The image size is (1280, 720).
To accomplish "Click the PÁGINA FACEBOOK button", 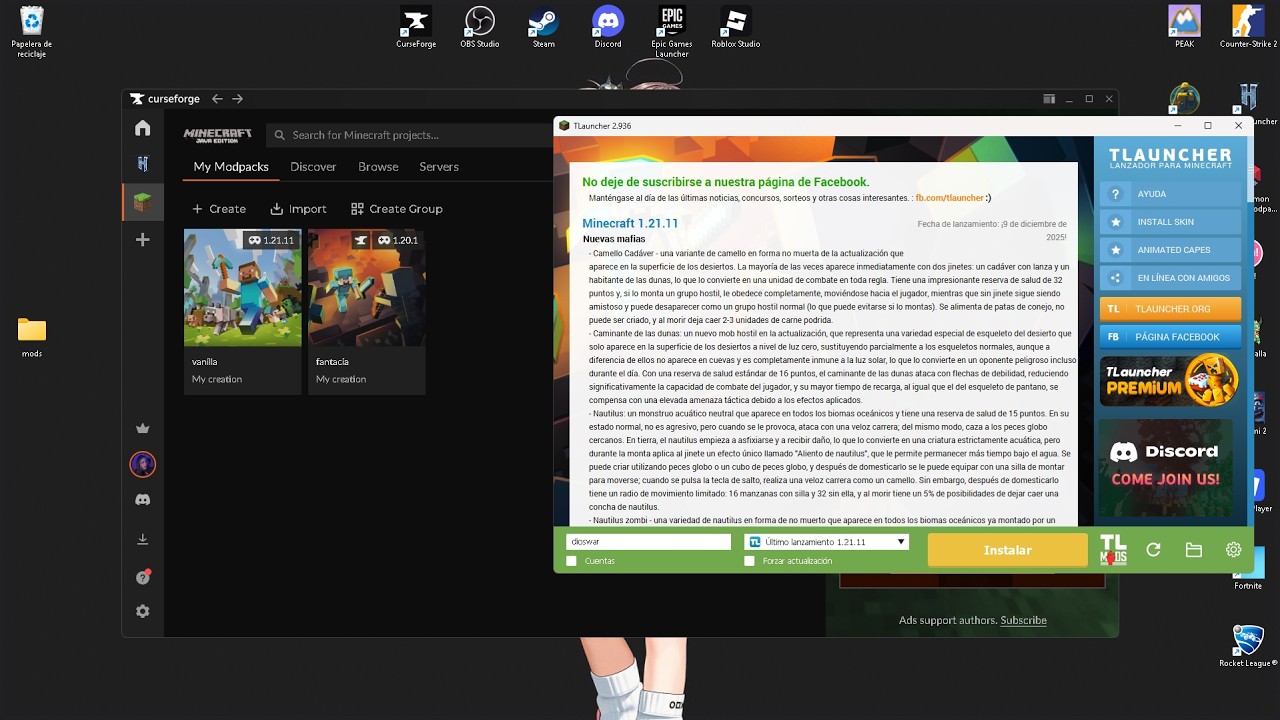I will [x=1170, y=337].
